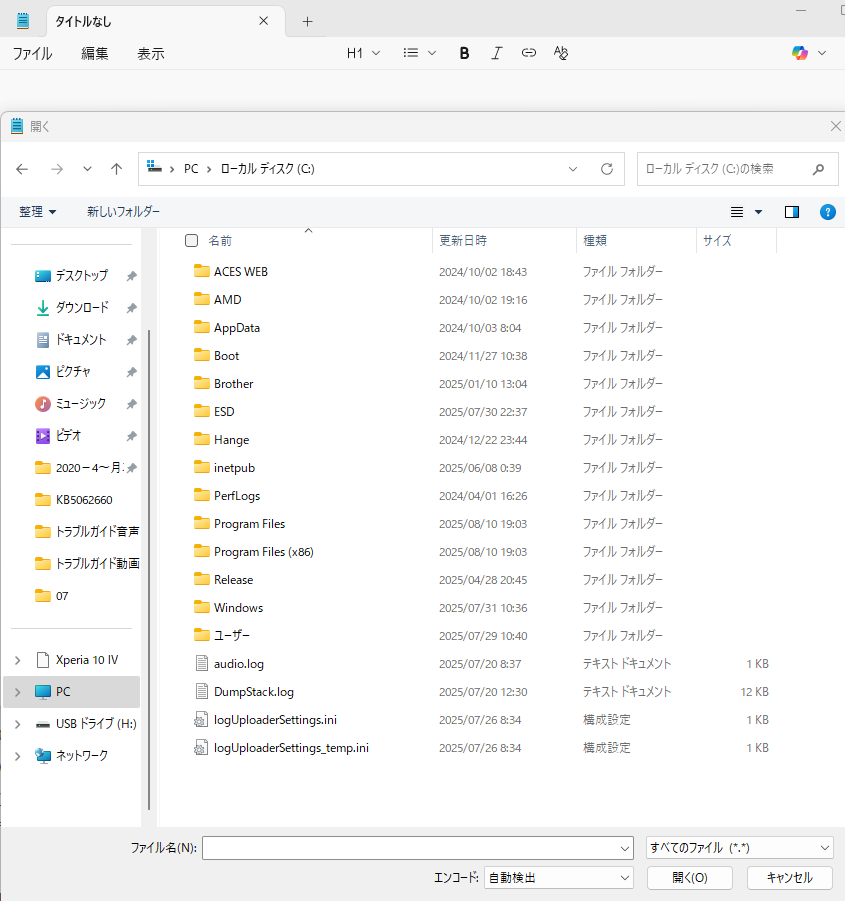Click the 開く(O) button
This screenshot has width=845, height=901.
tap(688, 877)
